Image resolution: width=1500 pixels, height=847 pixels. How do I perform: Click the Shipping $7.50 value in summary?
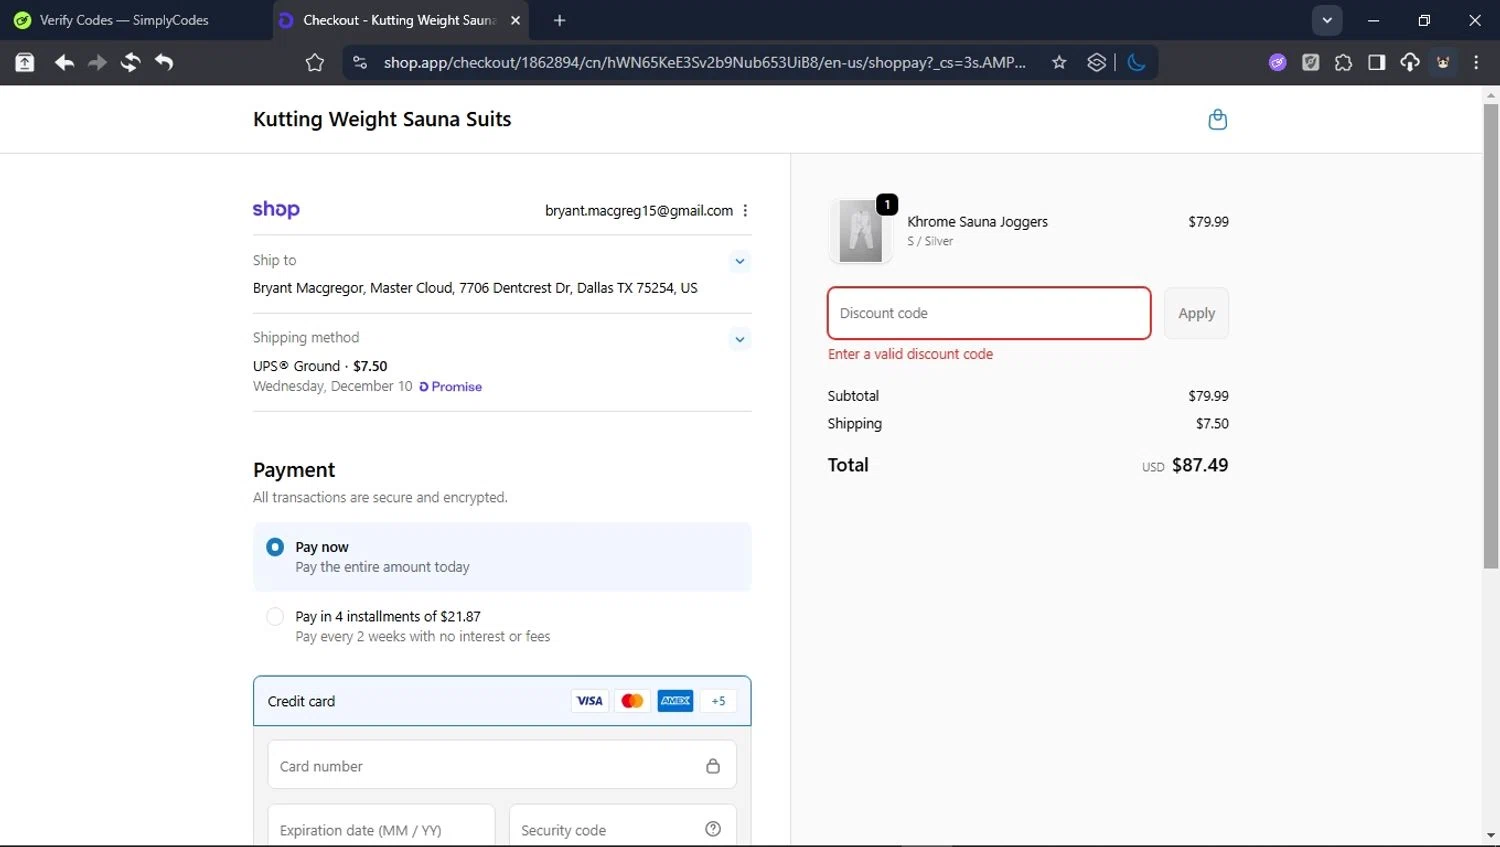click(x=1212, y=424)
